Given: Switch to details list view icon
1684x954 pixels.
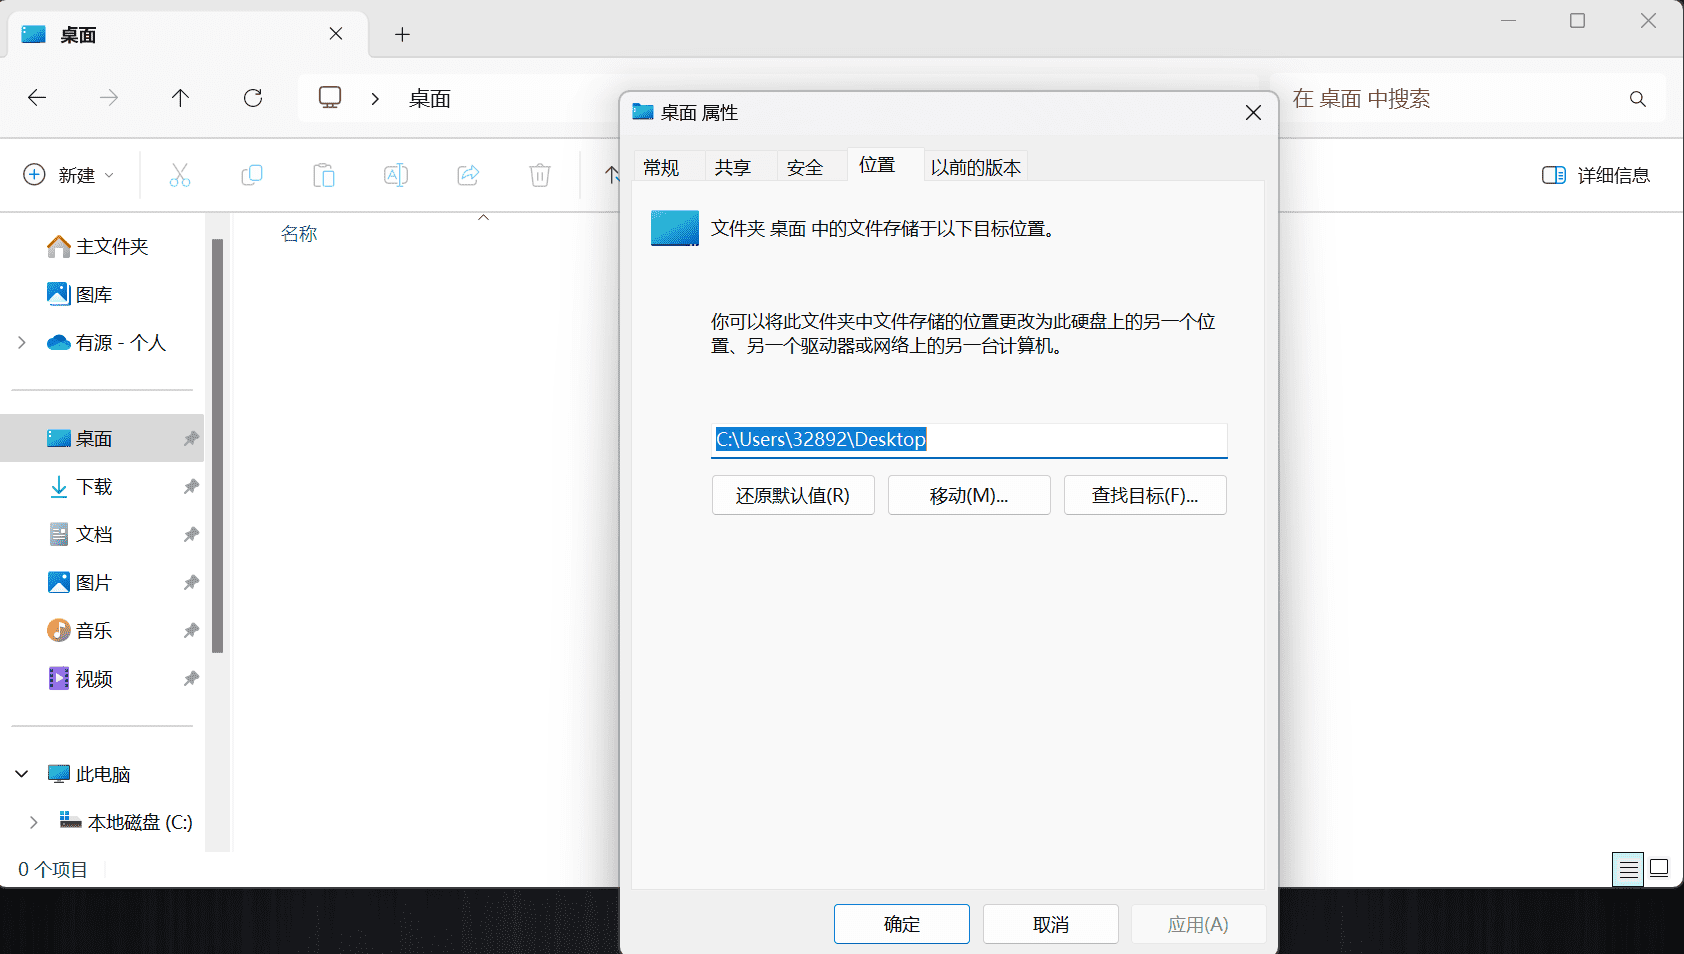Looking at the screenshot, I should point(1628,869).
